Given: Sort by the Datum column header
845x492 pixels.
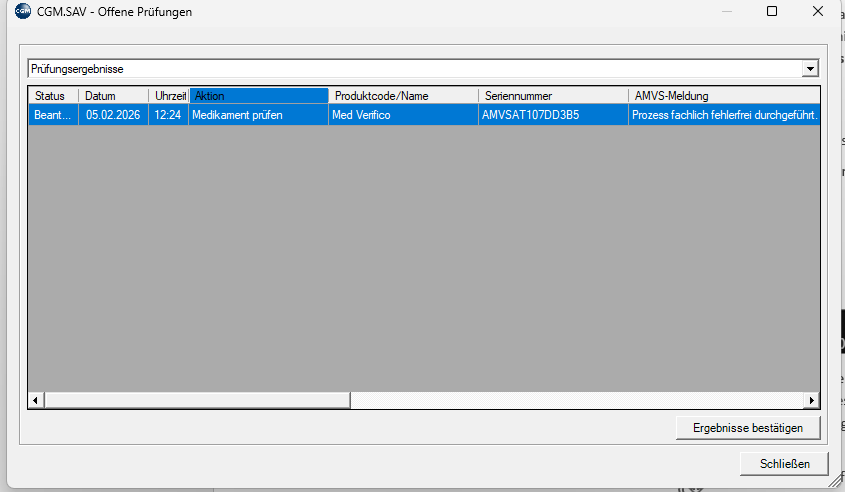Looking at the screenshot, I should pos(113,96).
